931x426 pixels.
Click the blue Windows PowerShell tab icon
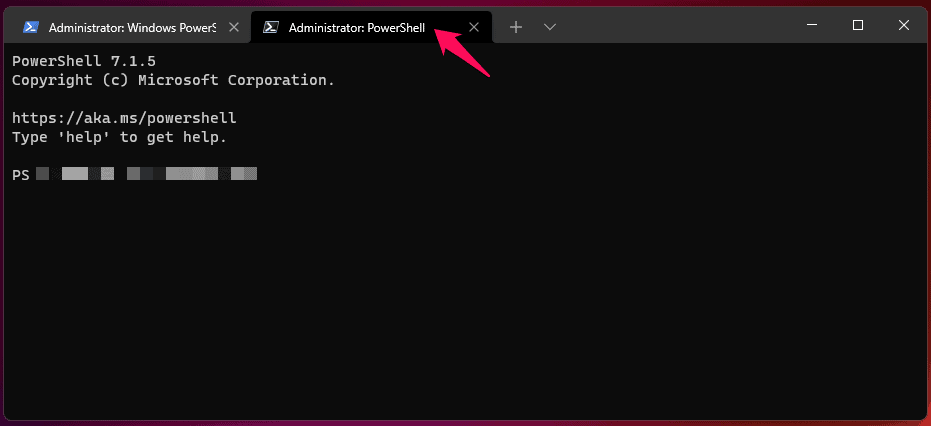pyautogui.click(x=31, y=28)
